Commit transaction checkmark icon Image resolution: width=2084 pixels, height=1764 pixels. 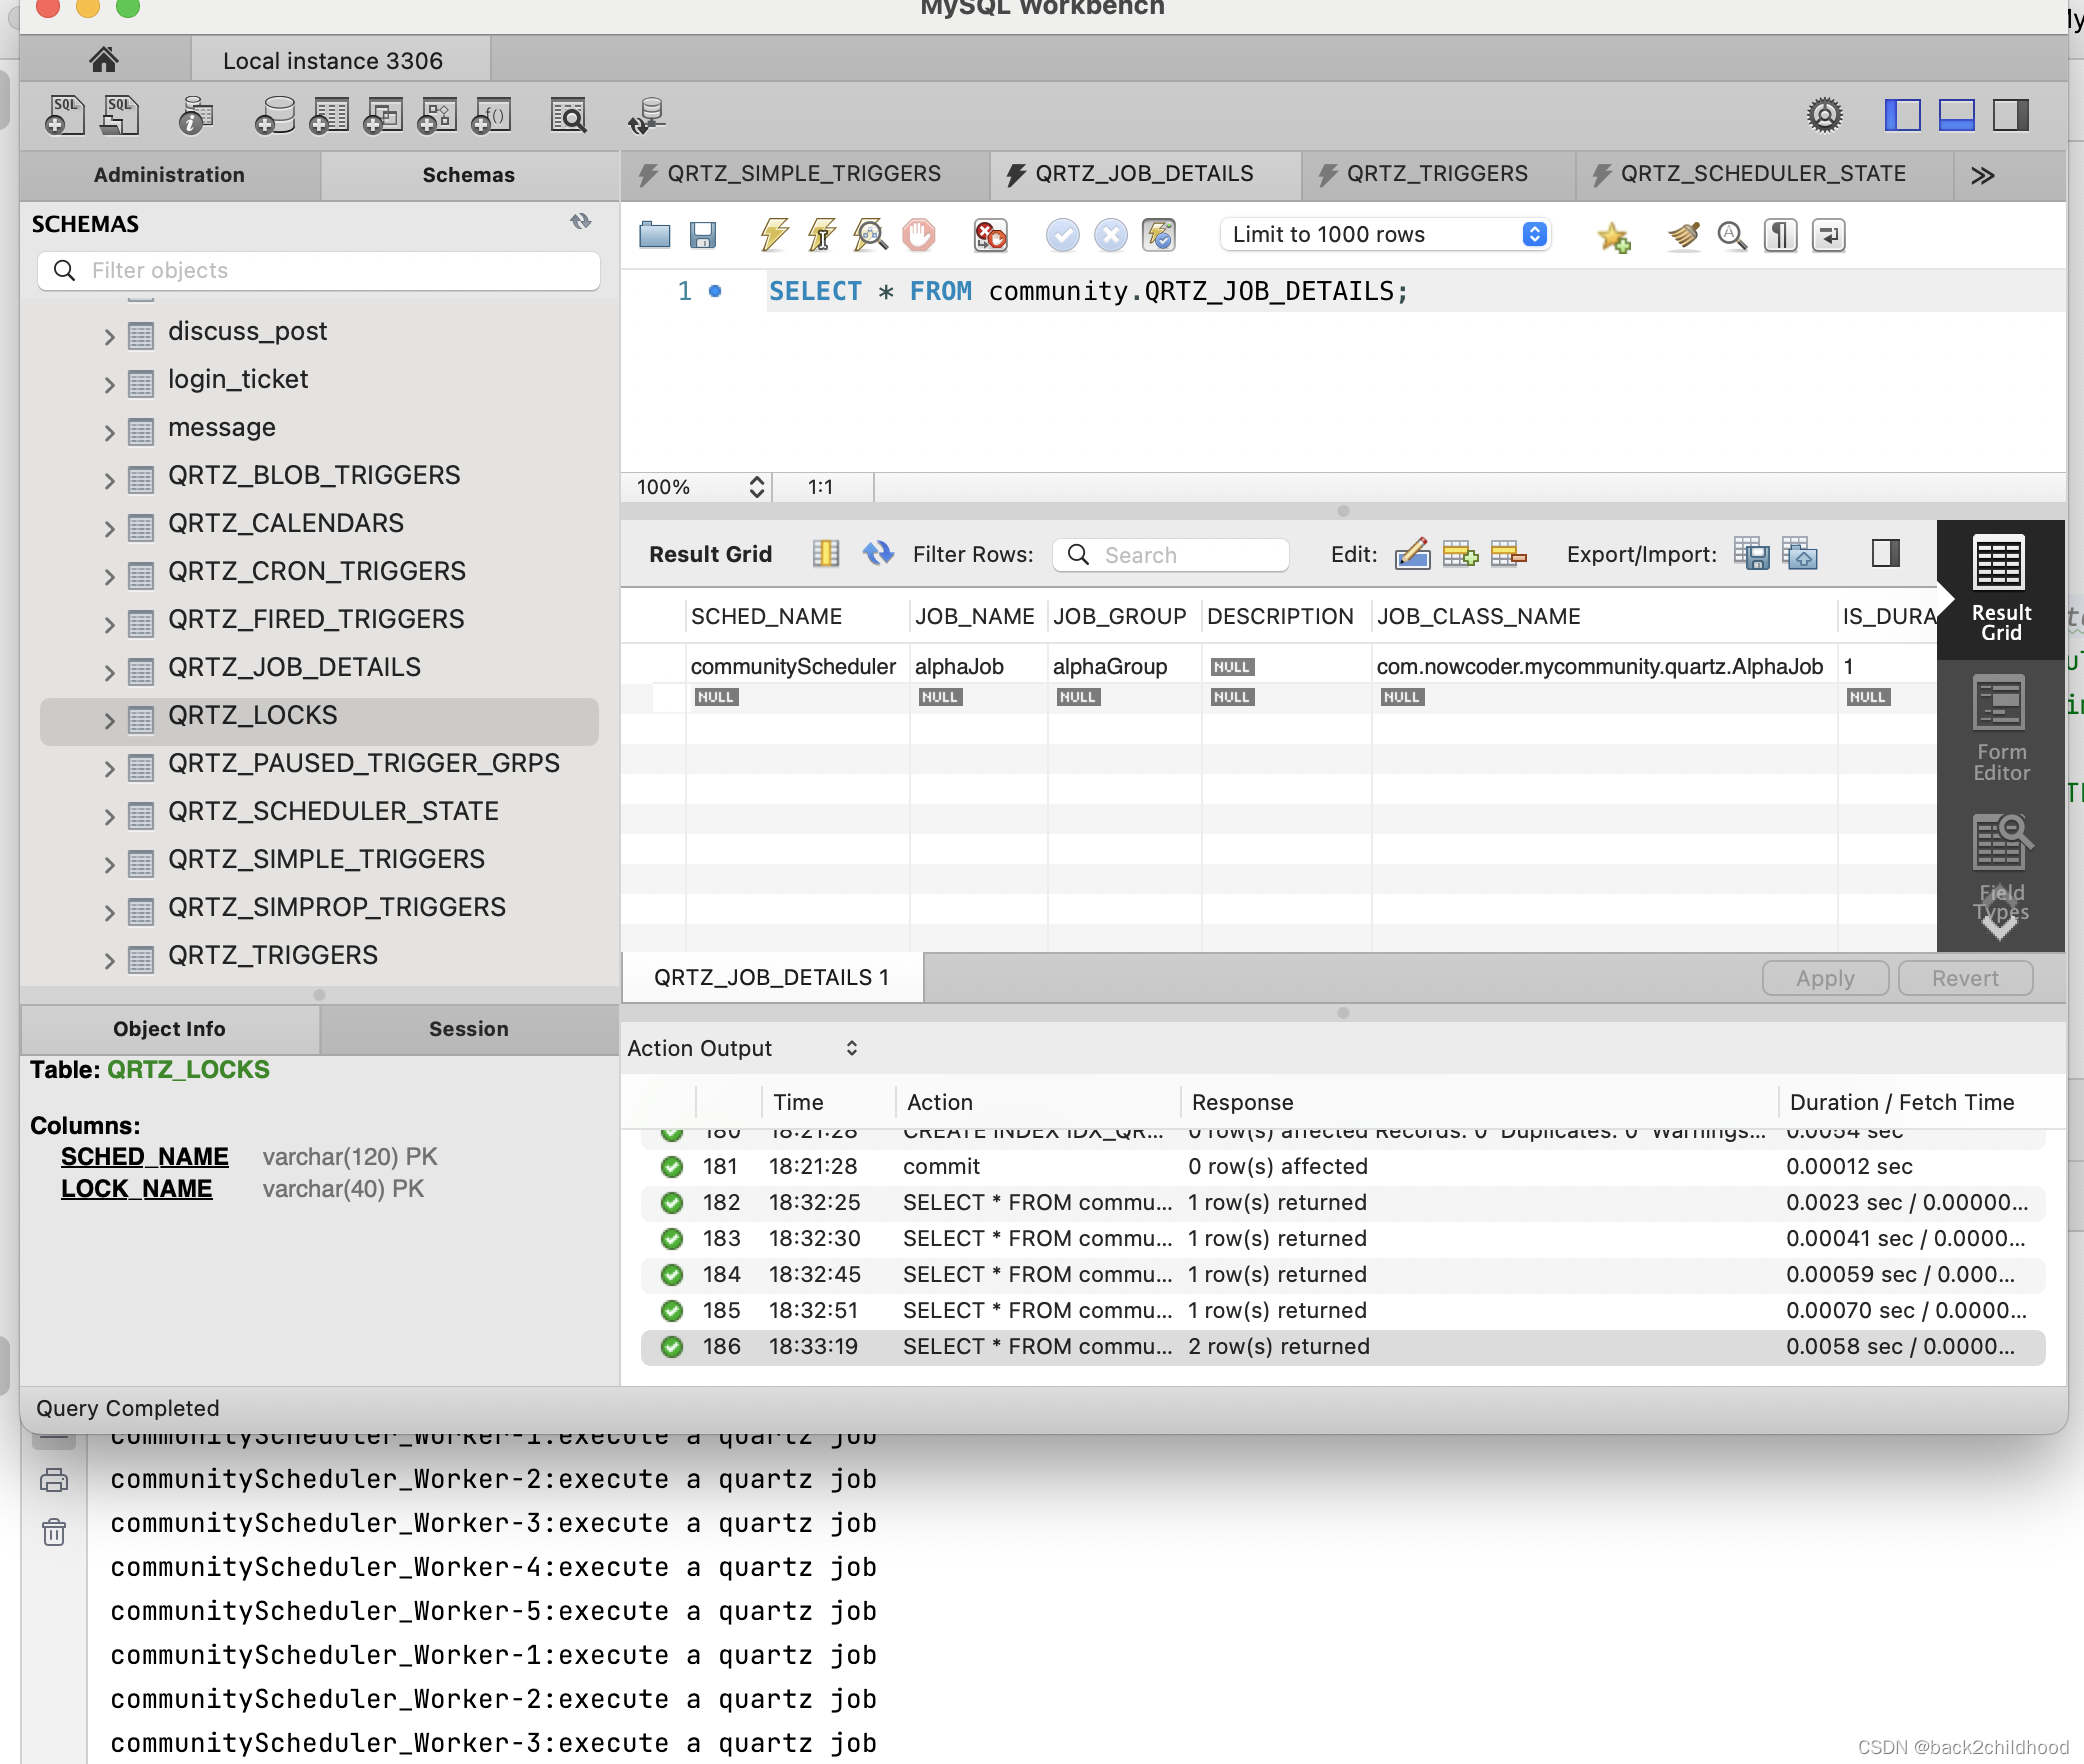[1063, 235]
